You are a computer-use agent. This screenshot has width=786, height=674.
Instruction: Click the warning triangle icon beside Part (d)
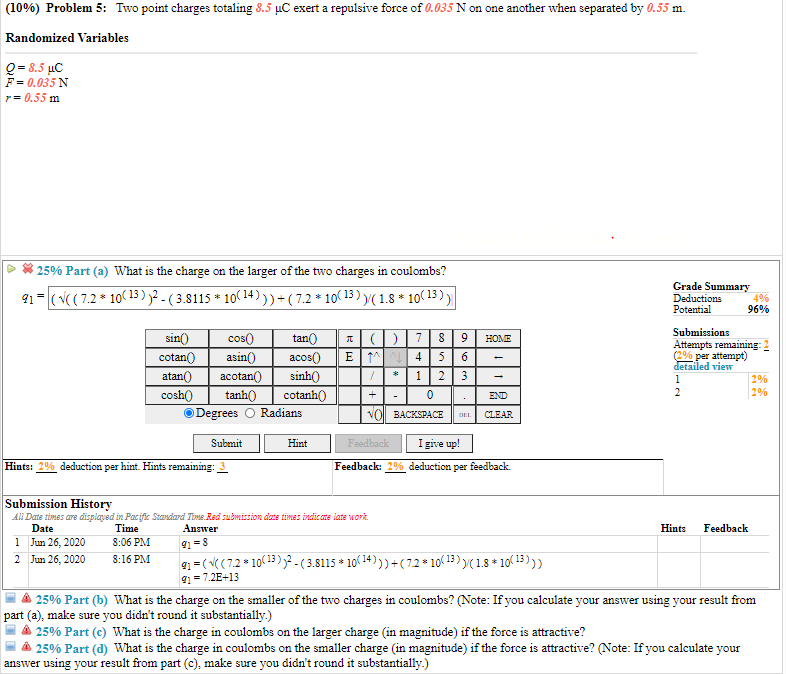click(x=27, y=646)
